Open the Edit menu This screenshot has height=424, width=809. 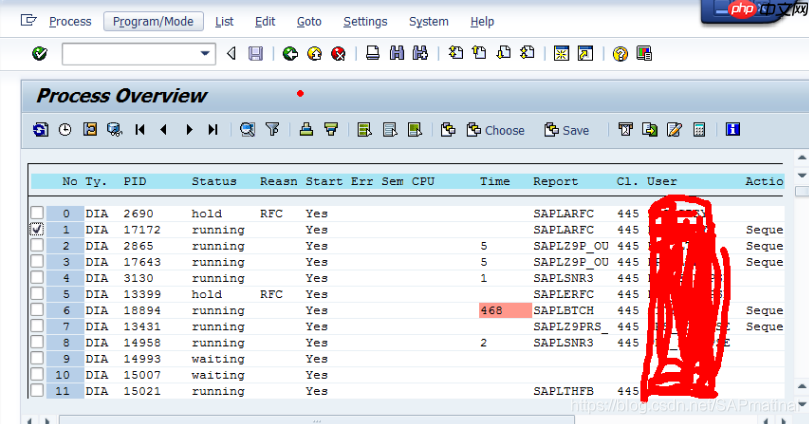[x=265, y=22]
